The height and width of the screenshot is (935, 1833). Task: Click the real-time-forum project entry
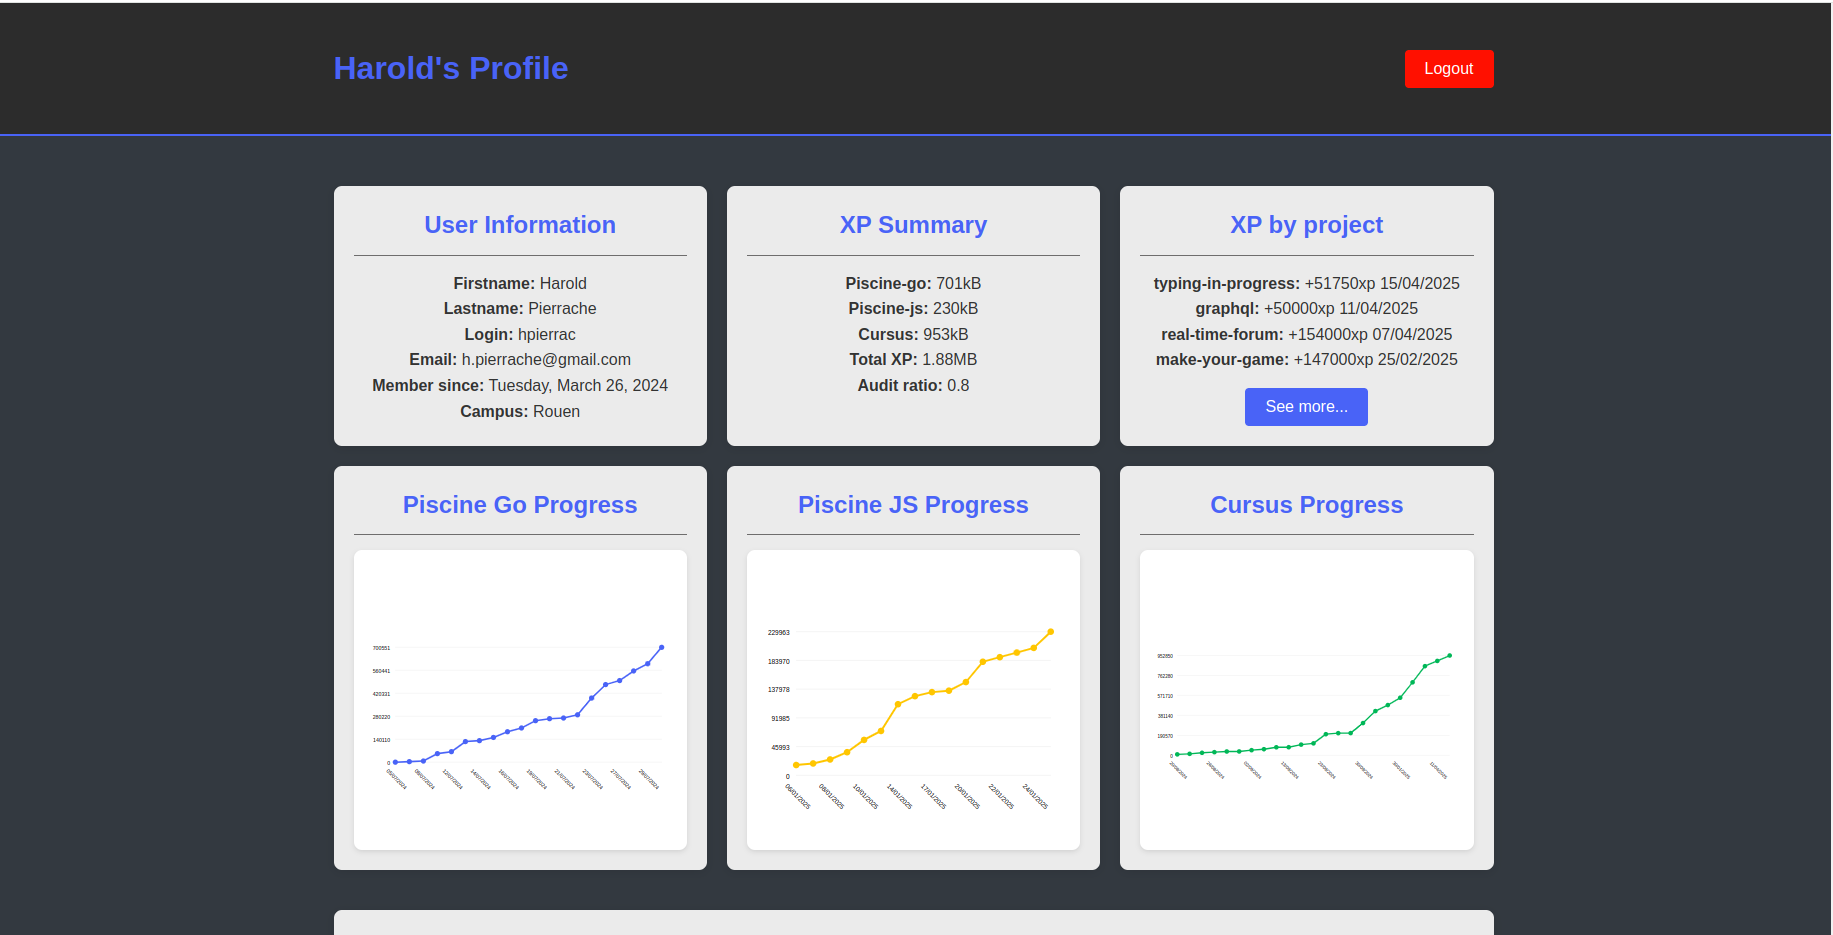click(x=1306, y=335)
